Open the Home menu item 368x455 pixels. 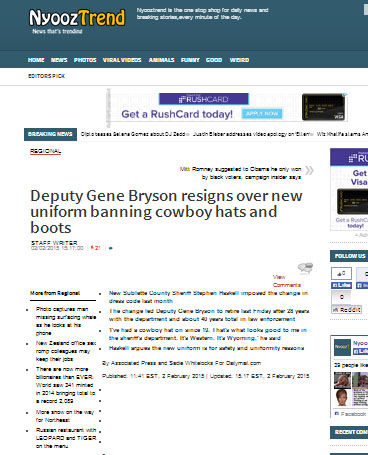point(36,60)
